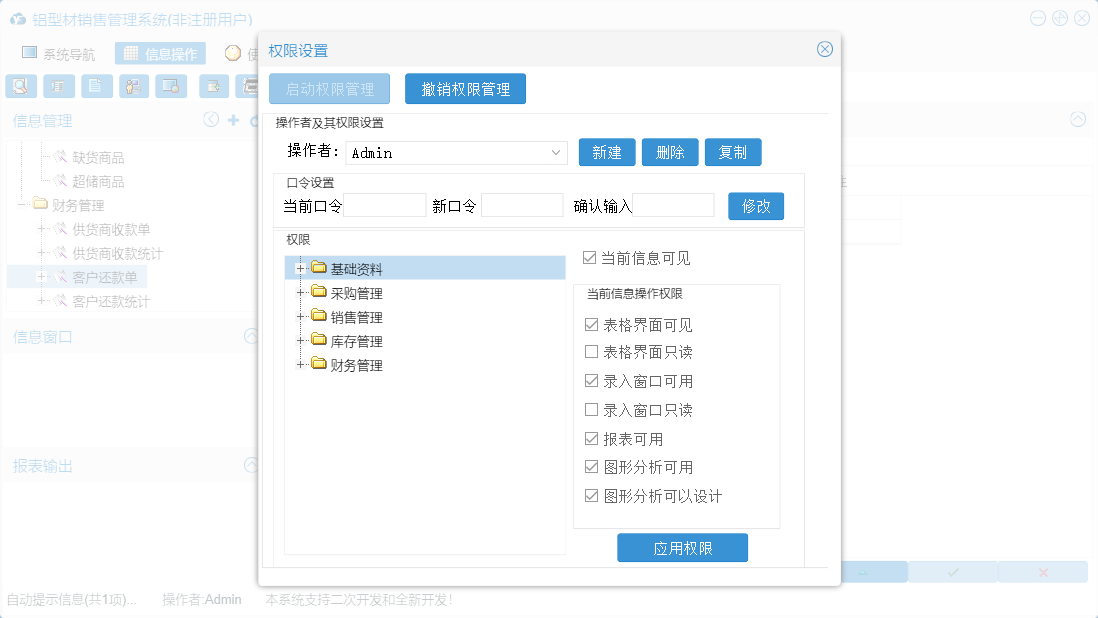Expand the 采购管理 tree node
The image size is (1098, 618).
[299, 293]
